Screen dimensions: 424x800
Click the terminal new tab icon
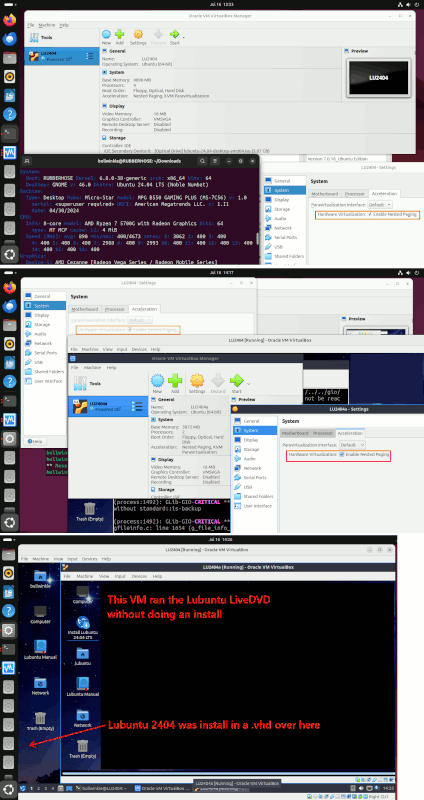coord(28,161)
